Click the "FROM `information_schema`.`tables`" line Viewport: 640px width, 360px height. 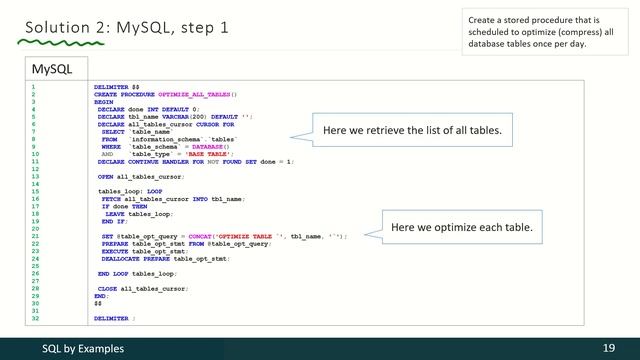point(169,139)
